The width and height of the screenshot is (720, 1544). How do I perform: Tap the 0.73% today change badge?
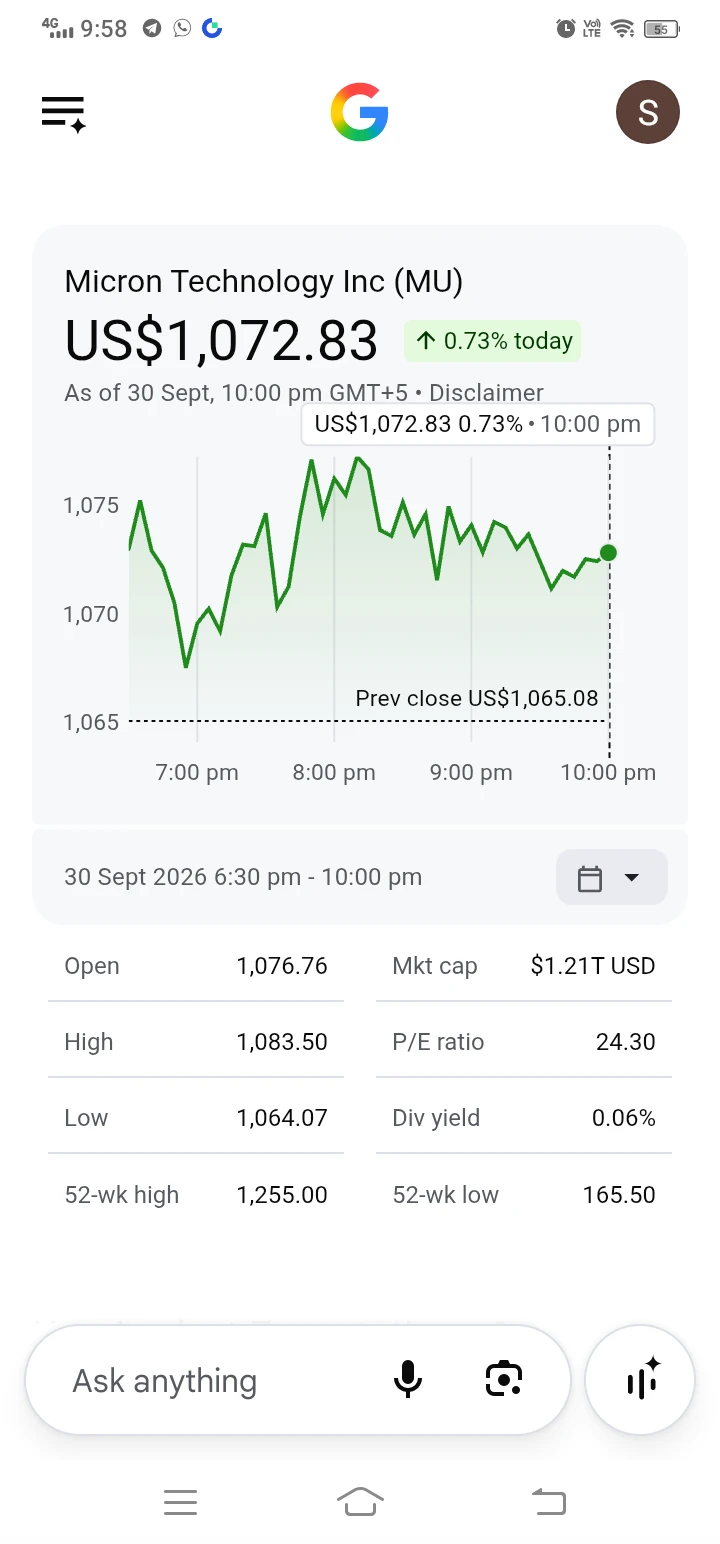click(x=492, y=341)
